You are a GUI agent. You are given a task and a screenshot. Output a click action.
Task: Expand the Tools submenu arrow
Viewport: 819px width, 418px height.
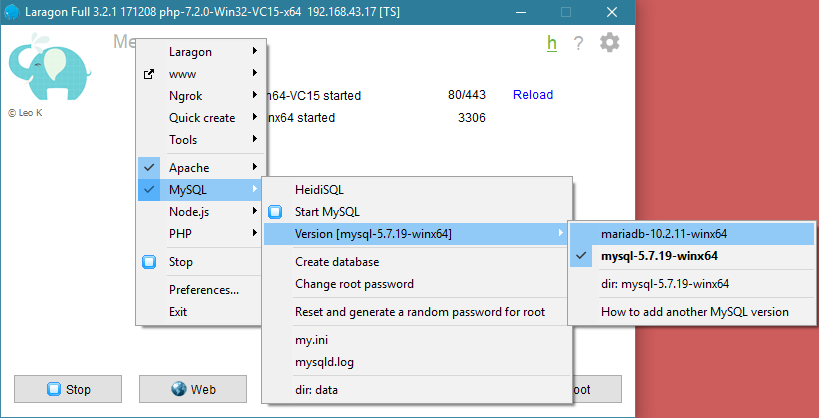[x=254, y=139]
